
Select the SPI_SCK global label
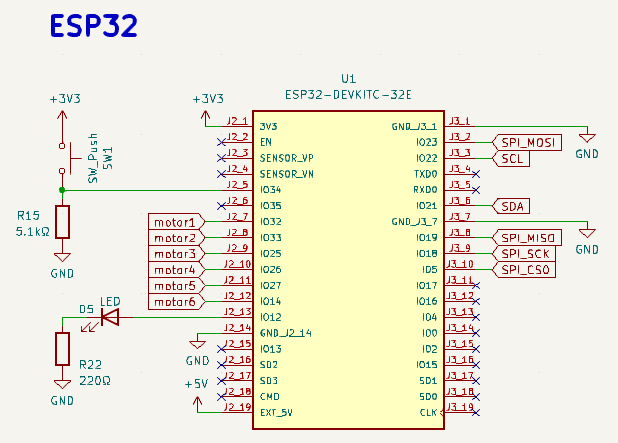(x=524, y=253)
